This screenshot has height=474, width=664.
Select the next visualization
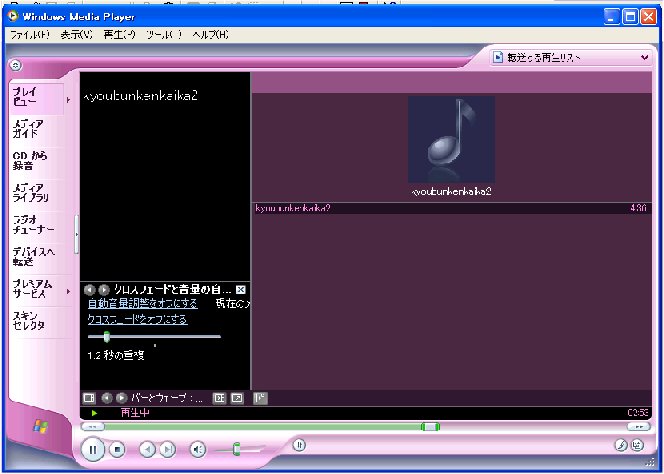tap(122, 398)
